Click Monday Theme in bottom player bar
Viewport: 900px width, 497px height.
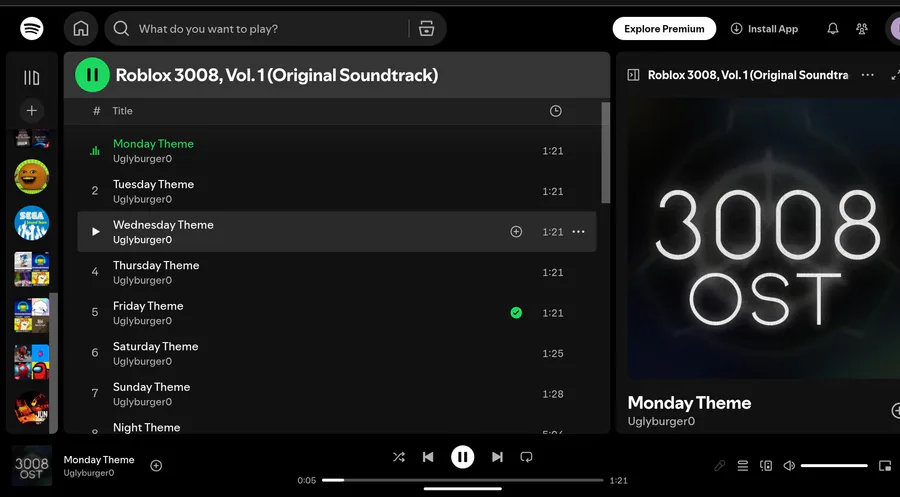(x=99, y=459)
